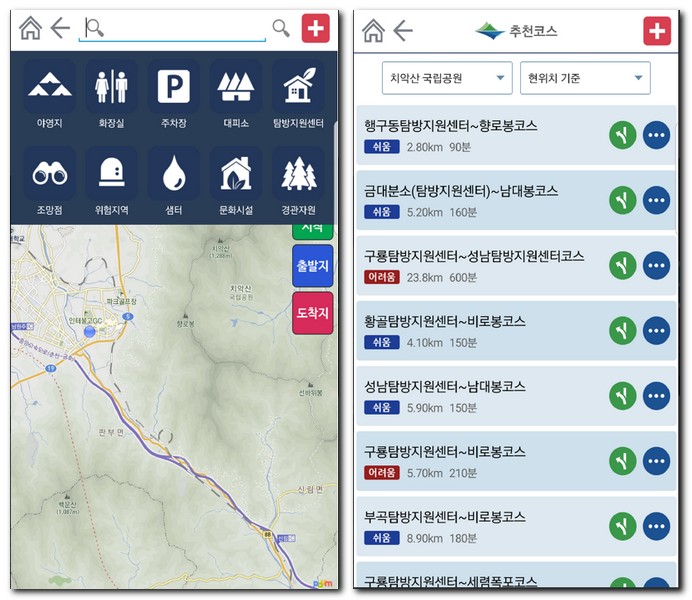
Task: Select the 탐방지원센터 visitor center icon
Action: tap(298, 87)
